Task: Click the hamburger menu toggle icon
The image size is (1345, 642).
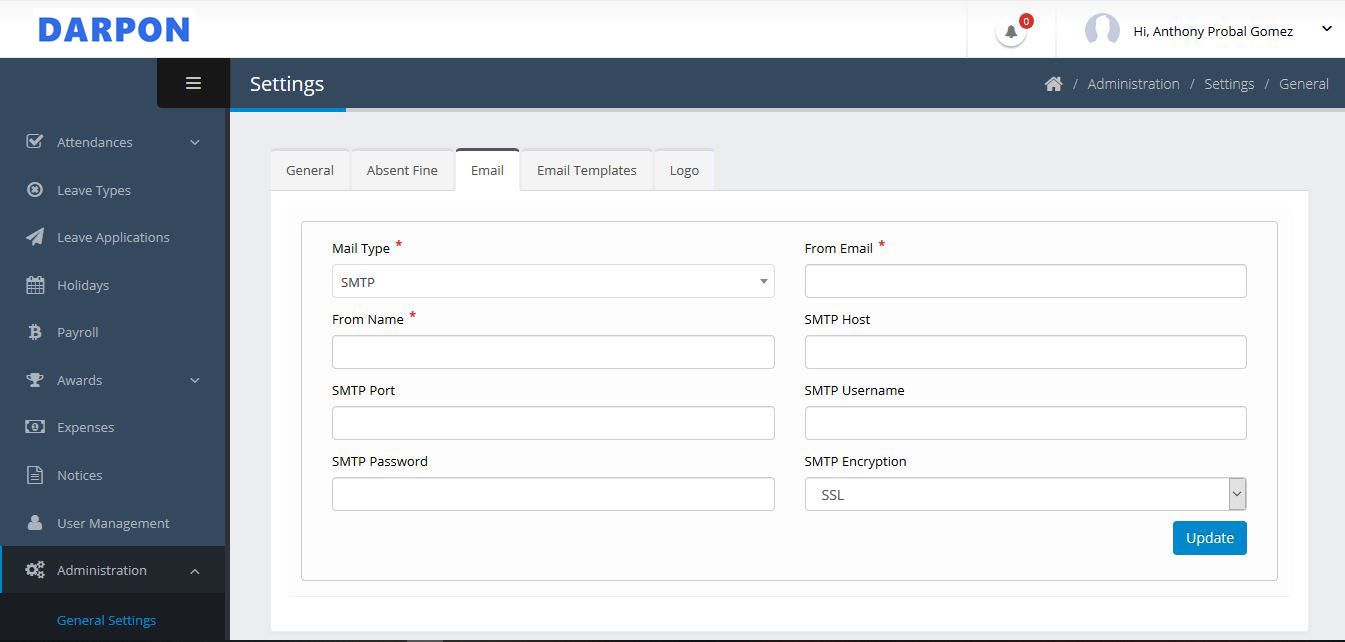Action: [x=193, y=83]
